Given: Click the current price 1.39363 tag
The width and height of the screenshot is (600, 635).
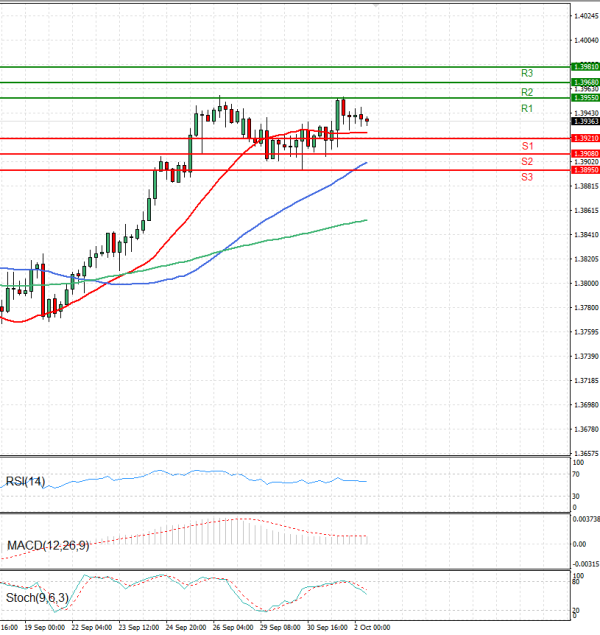Looking at the screenshot, I should (585, 121).
